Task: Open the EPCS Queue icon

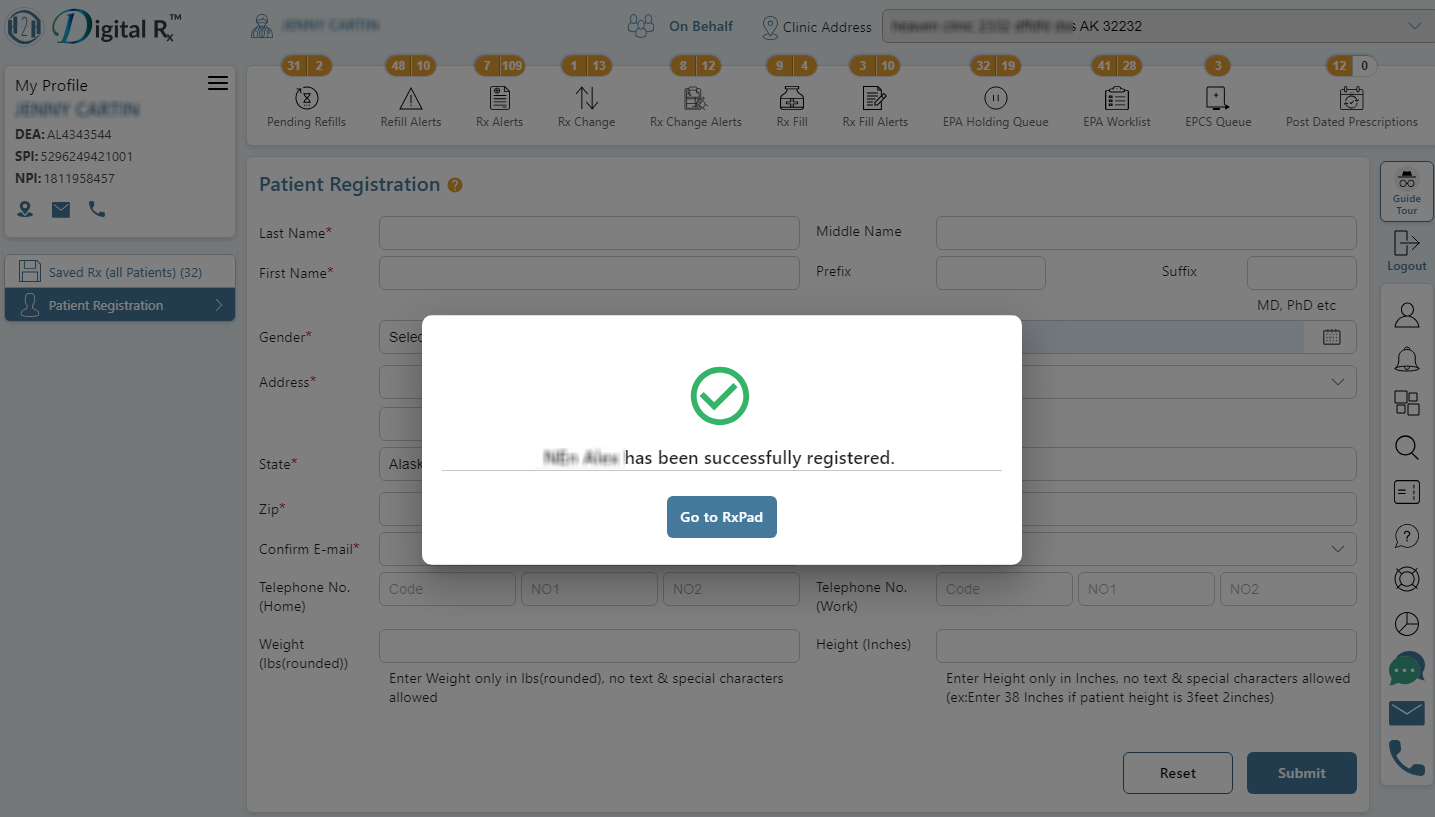Action: point(1217,98)
